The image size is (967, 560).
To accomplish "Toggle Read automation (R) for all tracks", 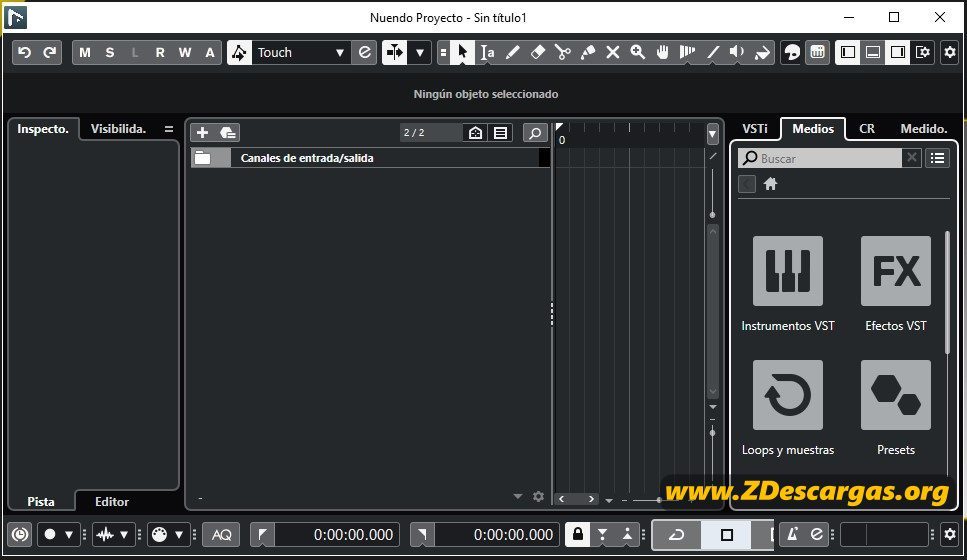I will click(160, 52).
